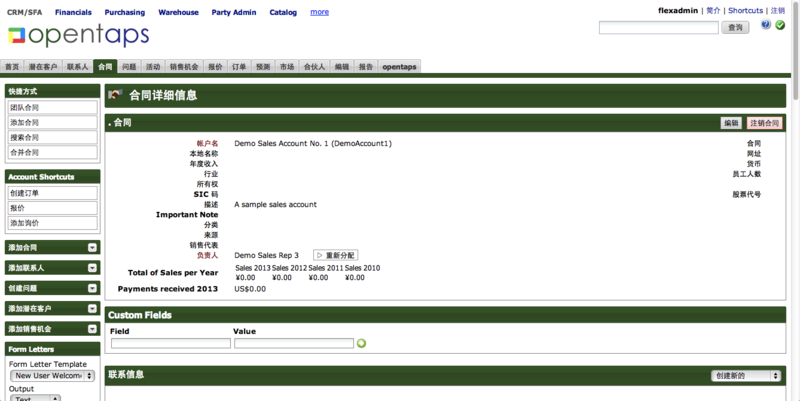Open the 创建新的 contact info dropdown
800x401 pixels.
746,375
